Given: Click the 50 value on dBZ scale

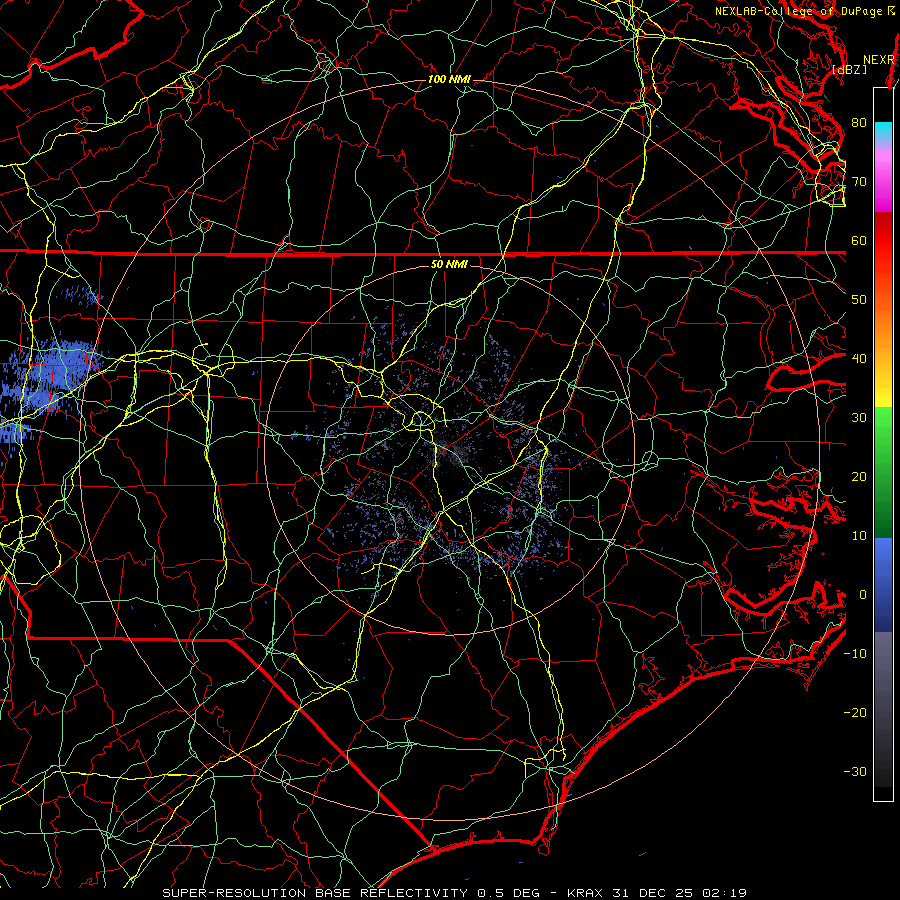Looking at the screenshot, I should pos(859,300).
